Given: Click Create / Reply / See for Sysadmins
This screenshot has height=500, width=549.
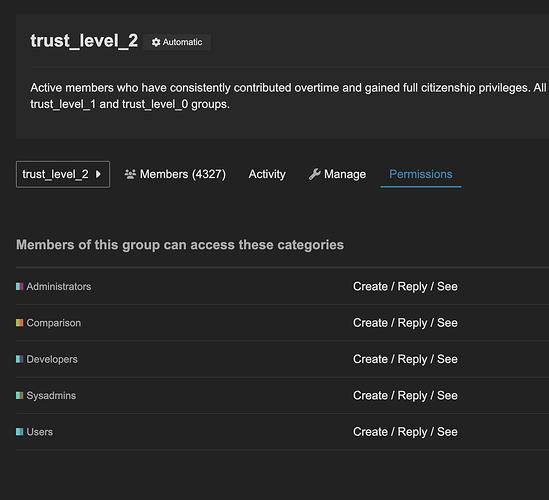Looking at the screenshot, I should 405,396.
